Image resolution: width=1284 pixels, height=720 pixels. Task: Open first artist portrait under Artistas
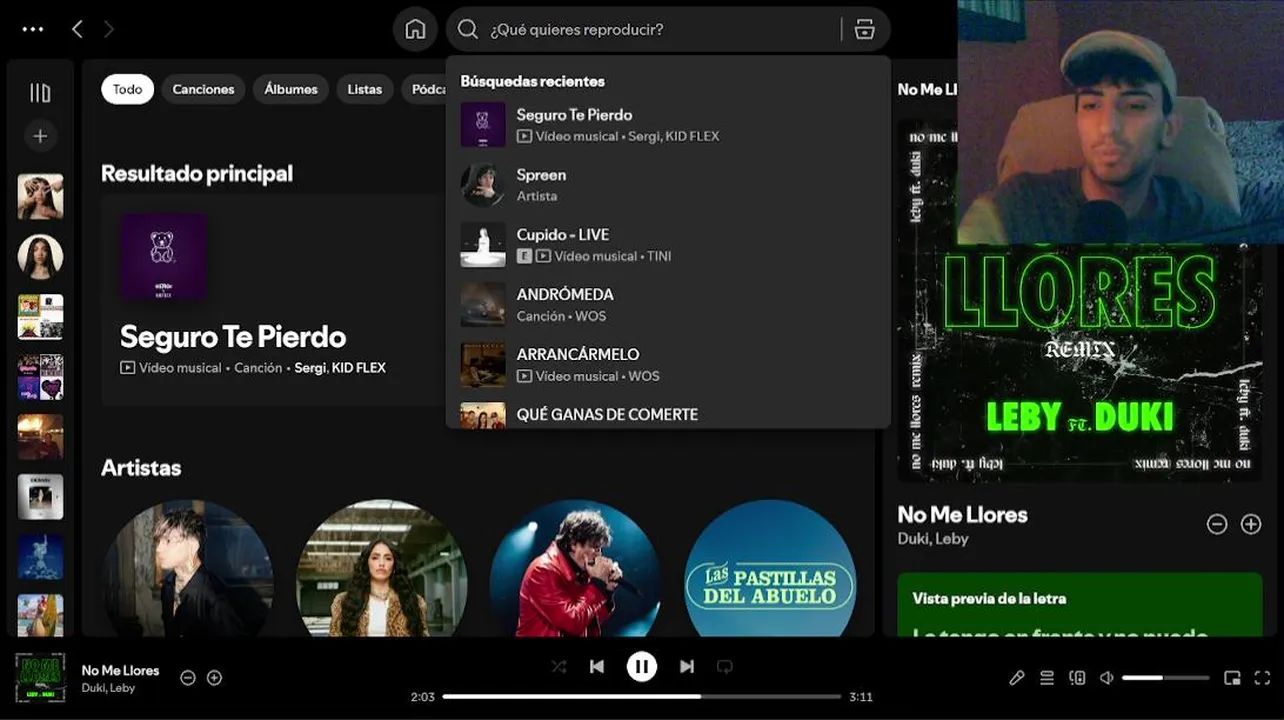tap(189, 568)
